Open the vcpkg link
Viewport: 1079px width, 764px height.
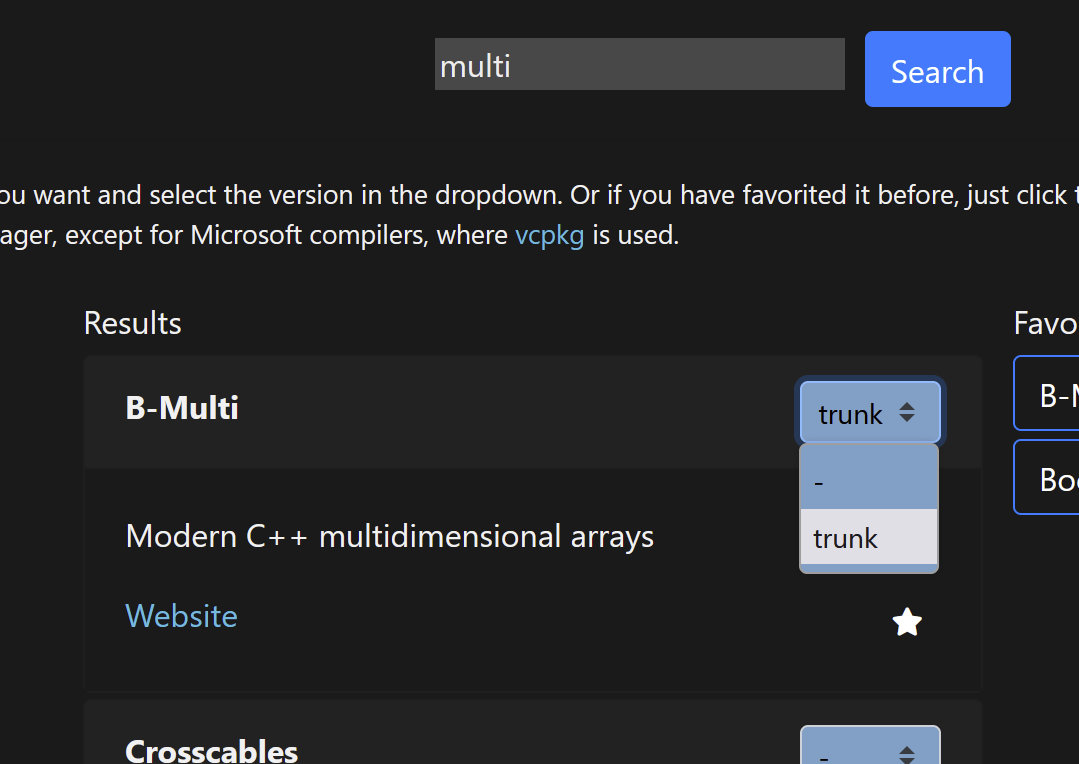point(549,236)
